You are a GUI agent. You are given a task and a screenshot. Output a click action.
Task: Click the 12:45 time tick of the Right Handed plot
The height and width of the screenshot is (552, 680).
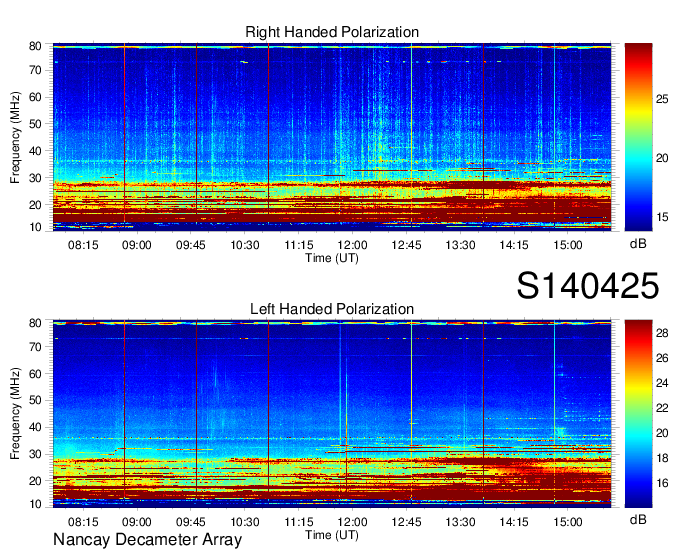[406, 245]
